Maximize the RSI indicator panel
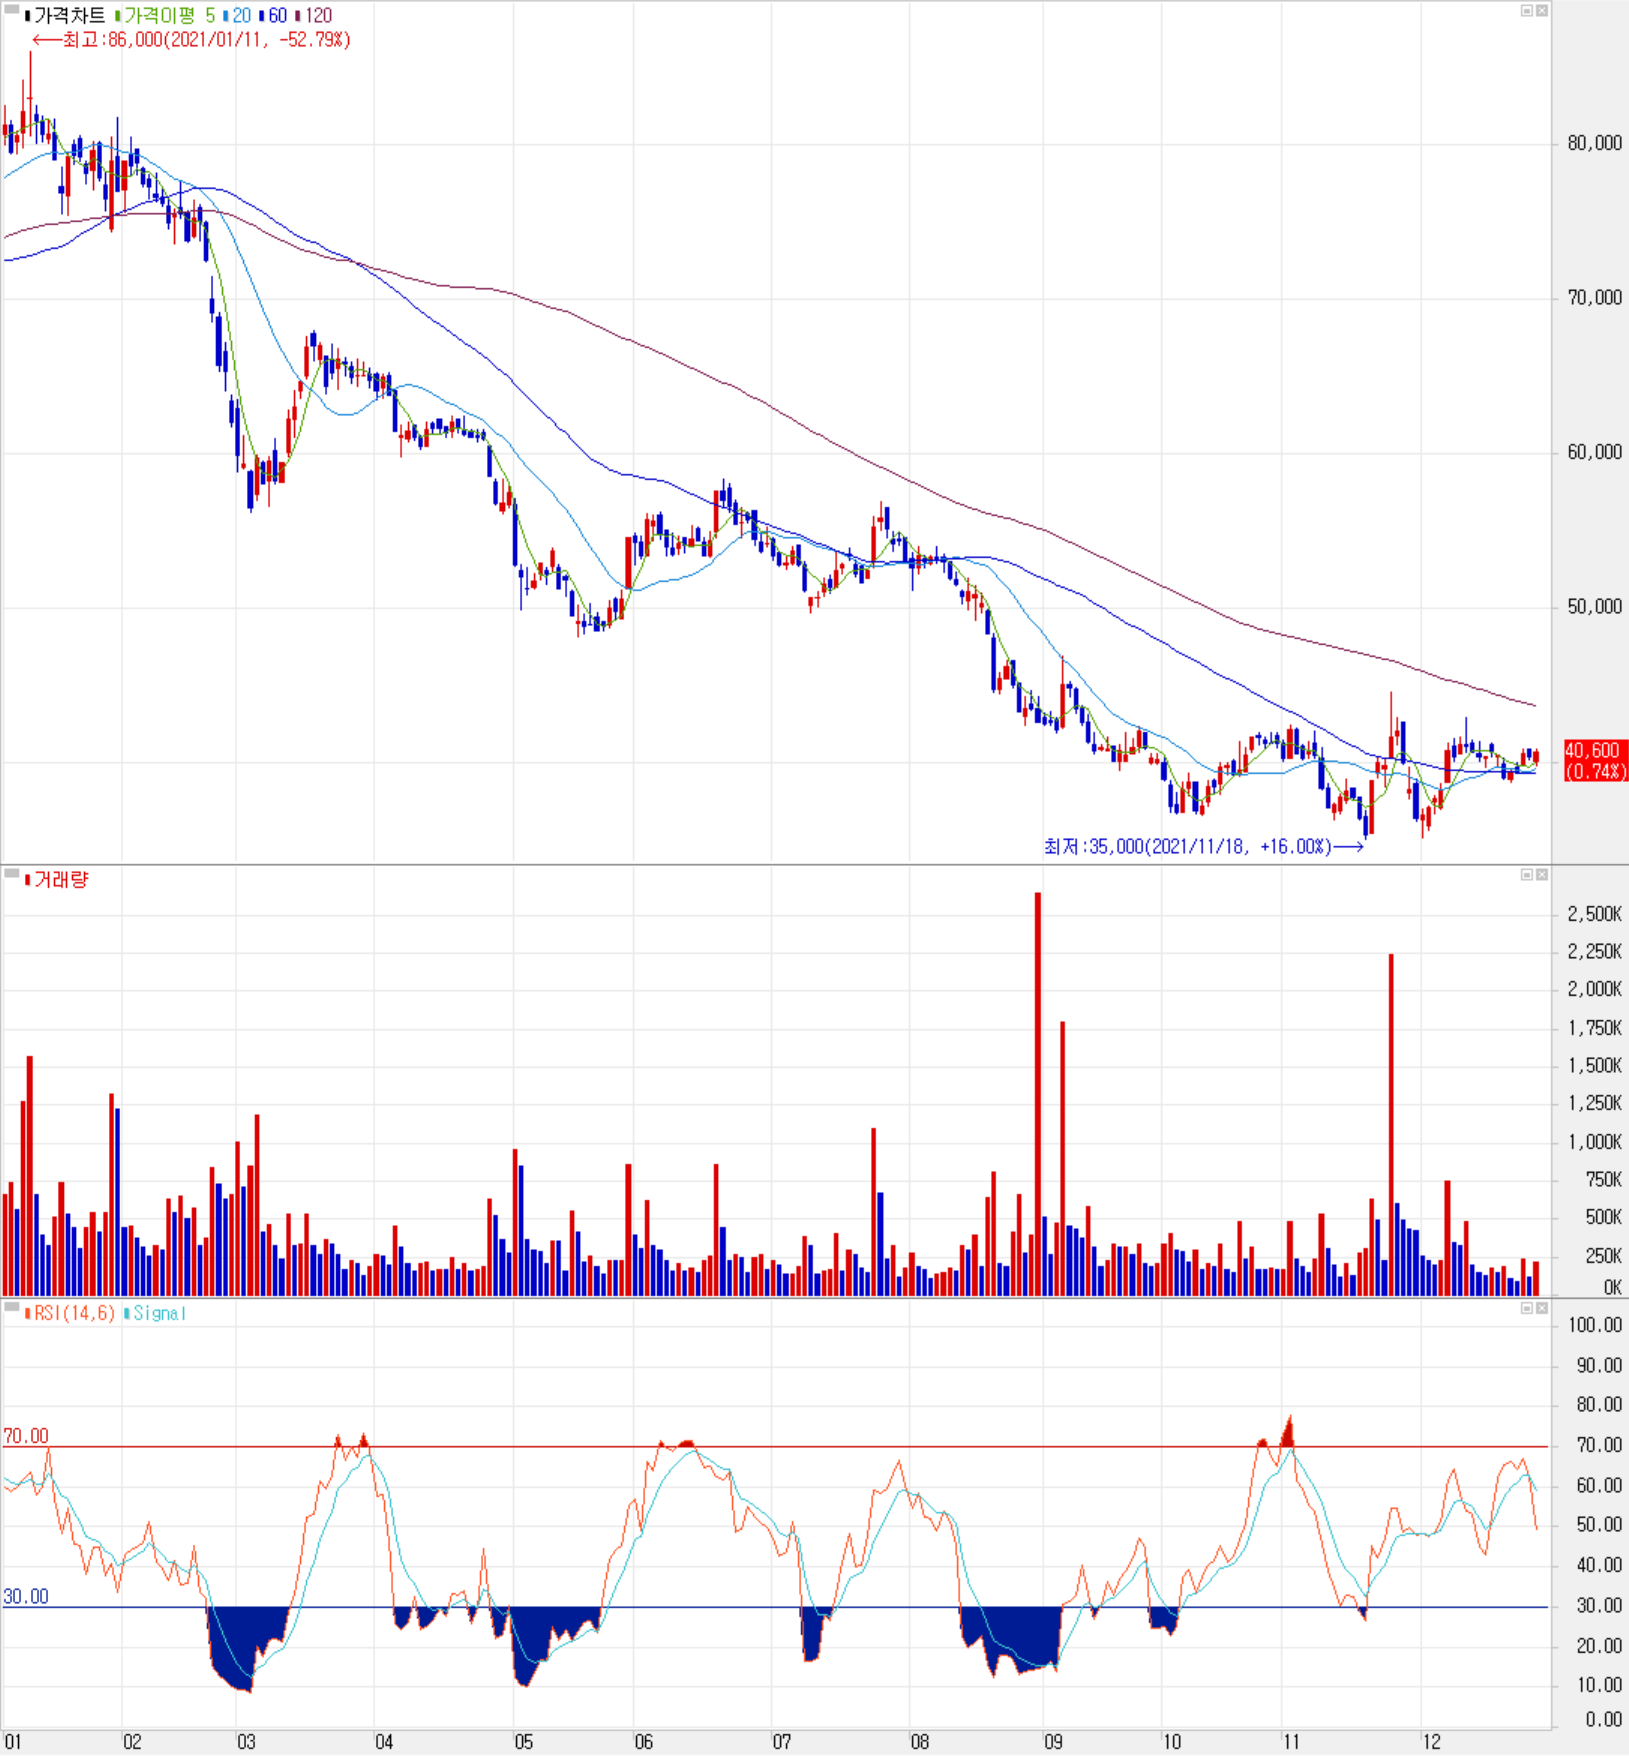Screen dimensions: 1629x1756 pyautogui.click(x=1527, y=1308)
